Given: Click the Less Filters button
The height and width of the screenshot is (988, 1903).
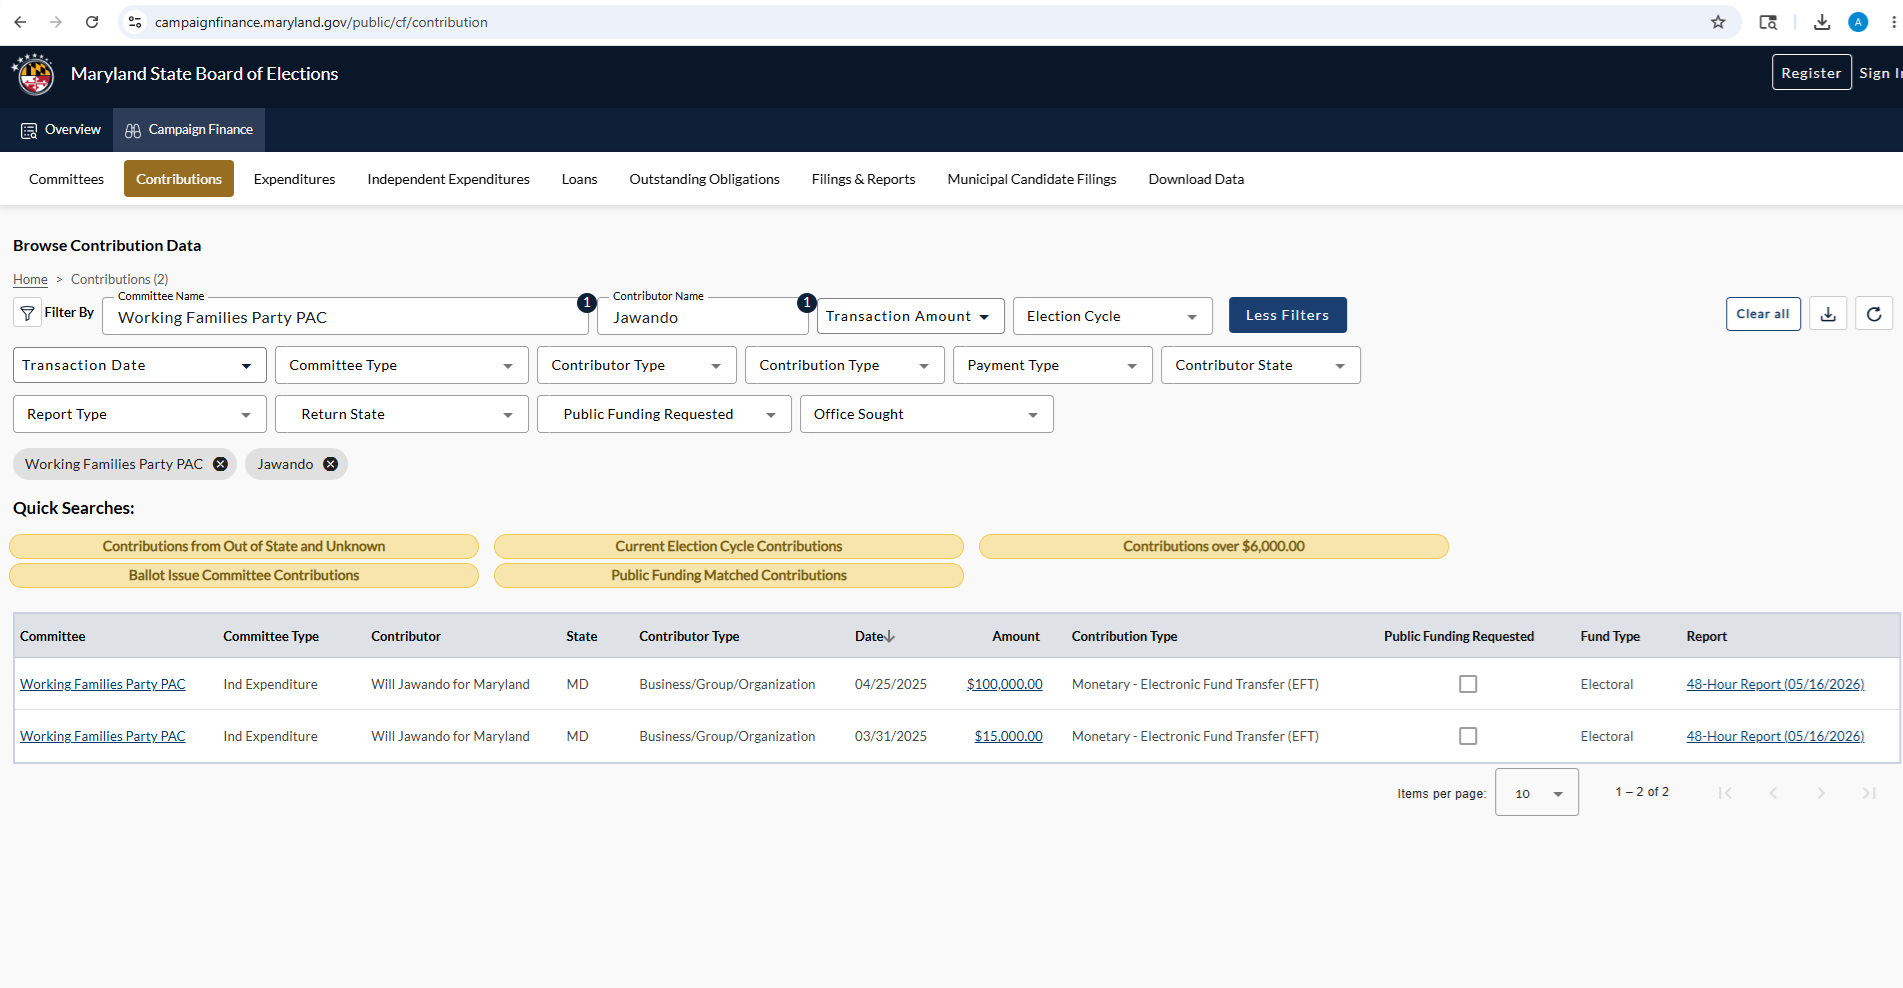Looking at the screenshot, I should tap(1288, 315).
